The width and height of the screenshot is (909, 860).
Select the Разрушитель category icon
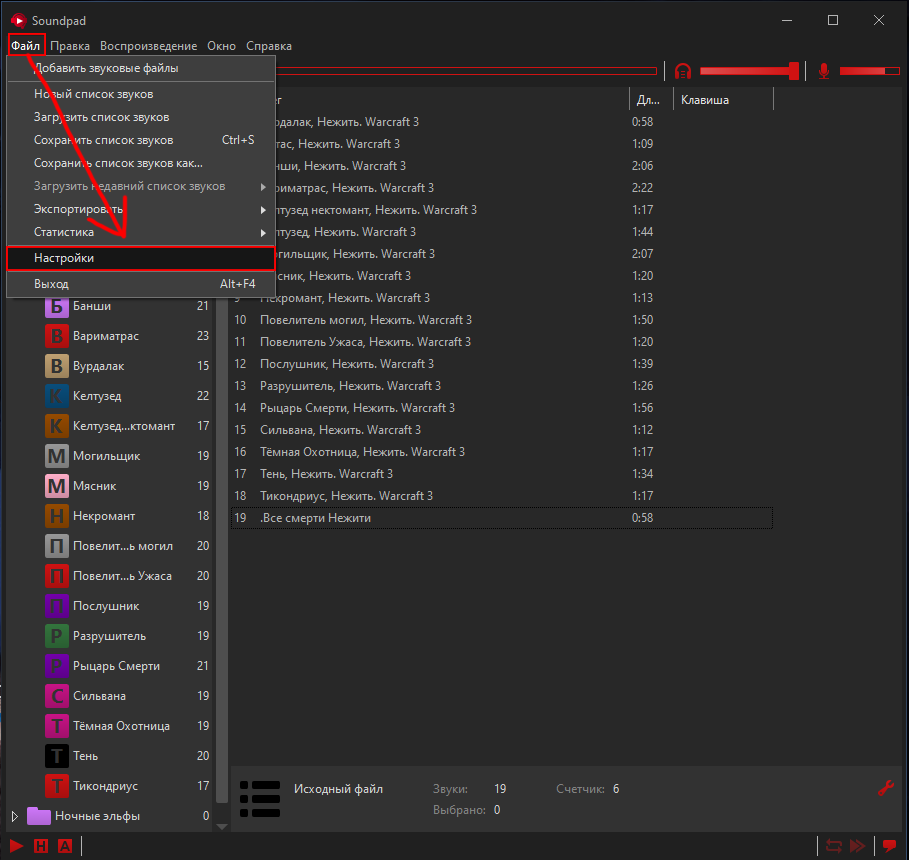[57, 636]
